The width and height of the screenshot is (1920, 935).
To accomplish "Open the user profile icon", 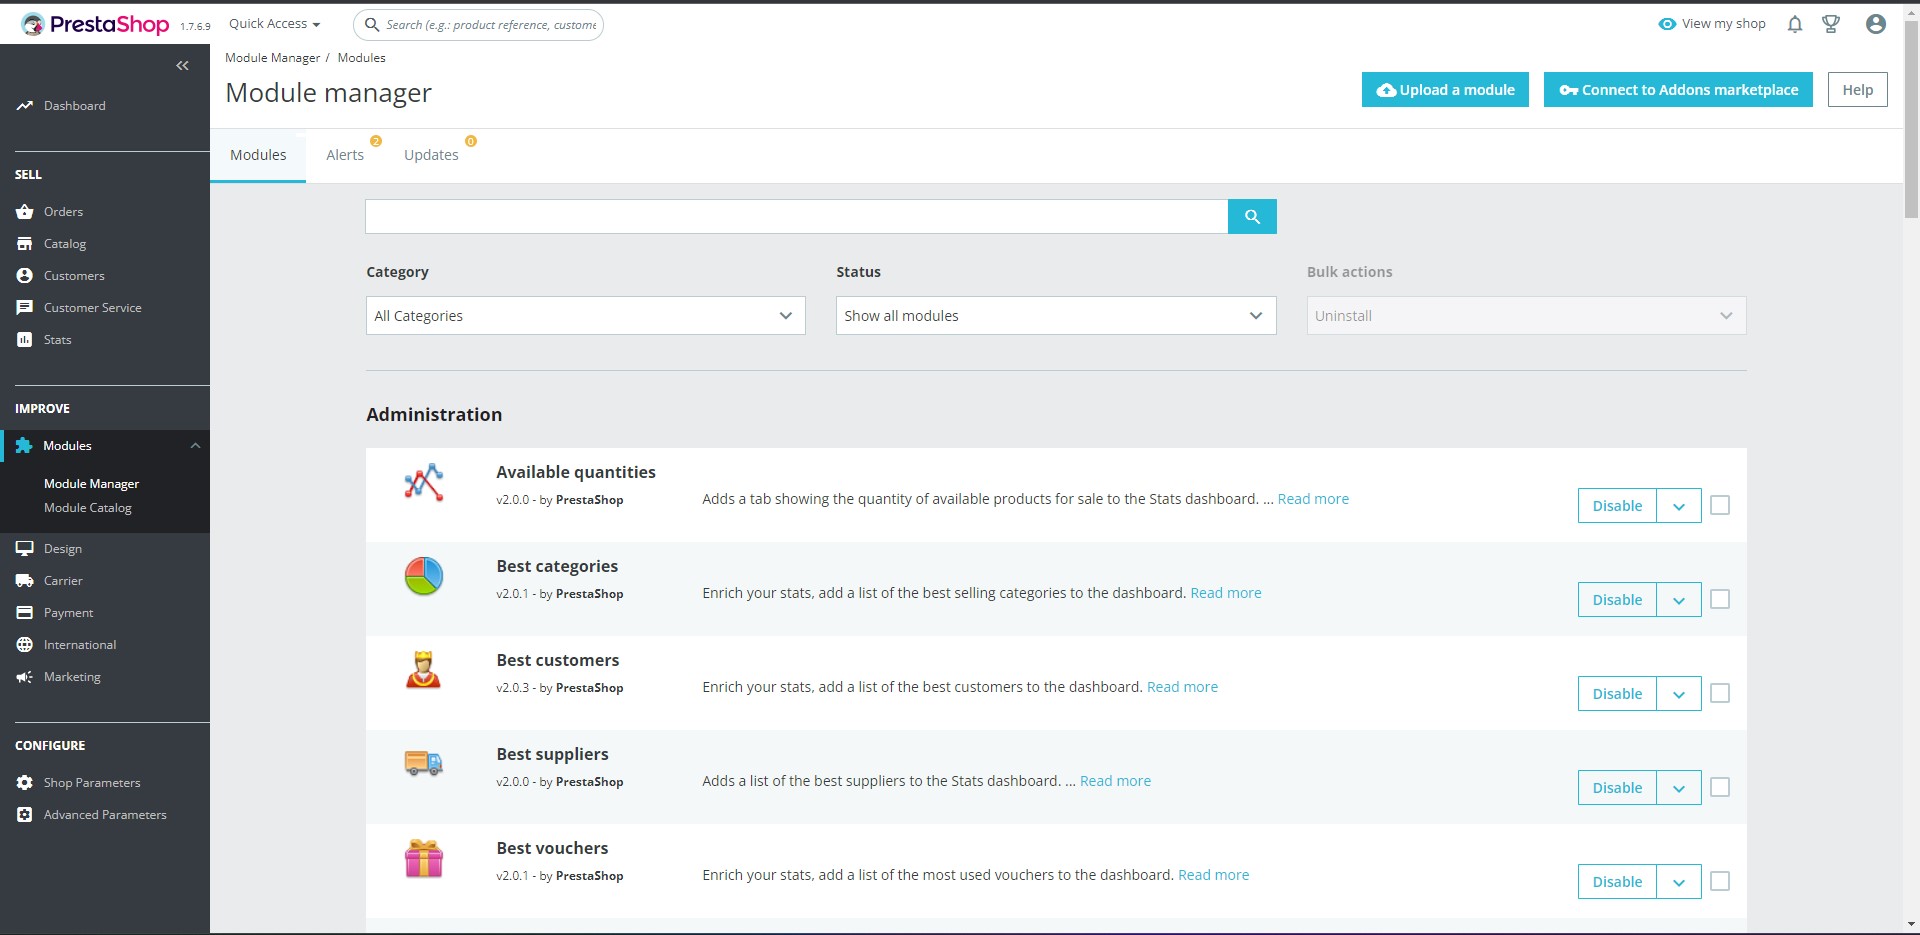I will click(1876, 24).
